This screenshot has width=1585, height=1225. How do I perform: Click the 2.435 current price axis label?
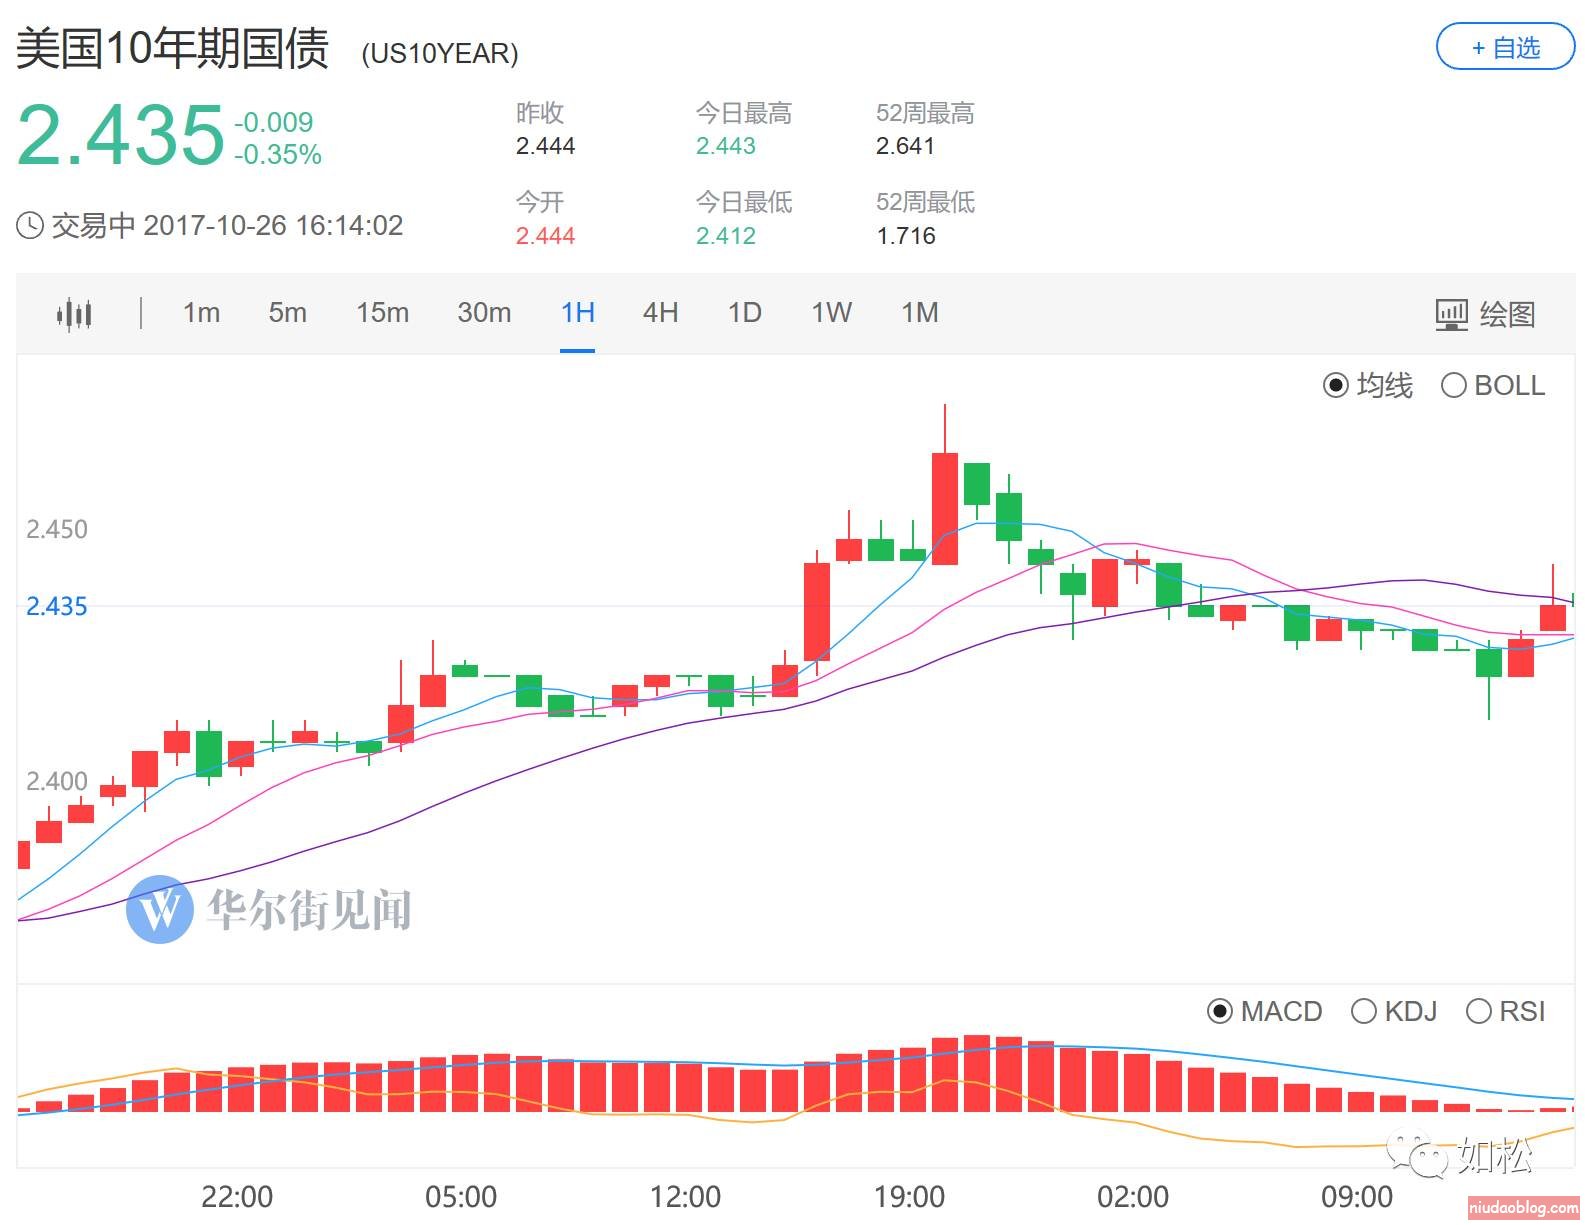pyautogui.click(x=57, y=606)
